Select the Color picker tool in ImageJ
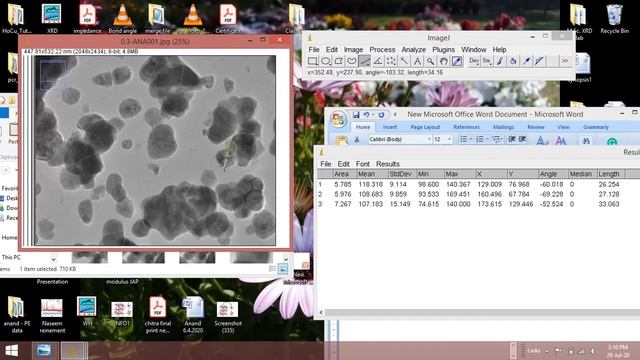Image resolution: width=640 pixels, height=360 pixels. tap(457, 61)
